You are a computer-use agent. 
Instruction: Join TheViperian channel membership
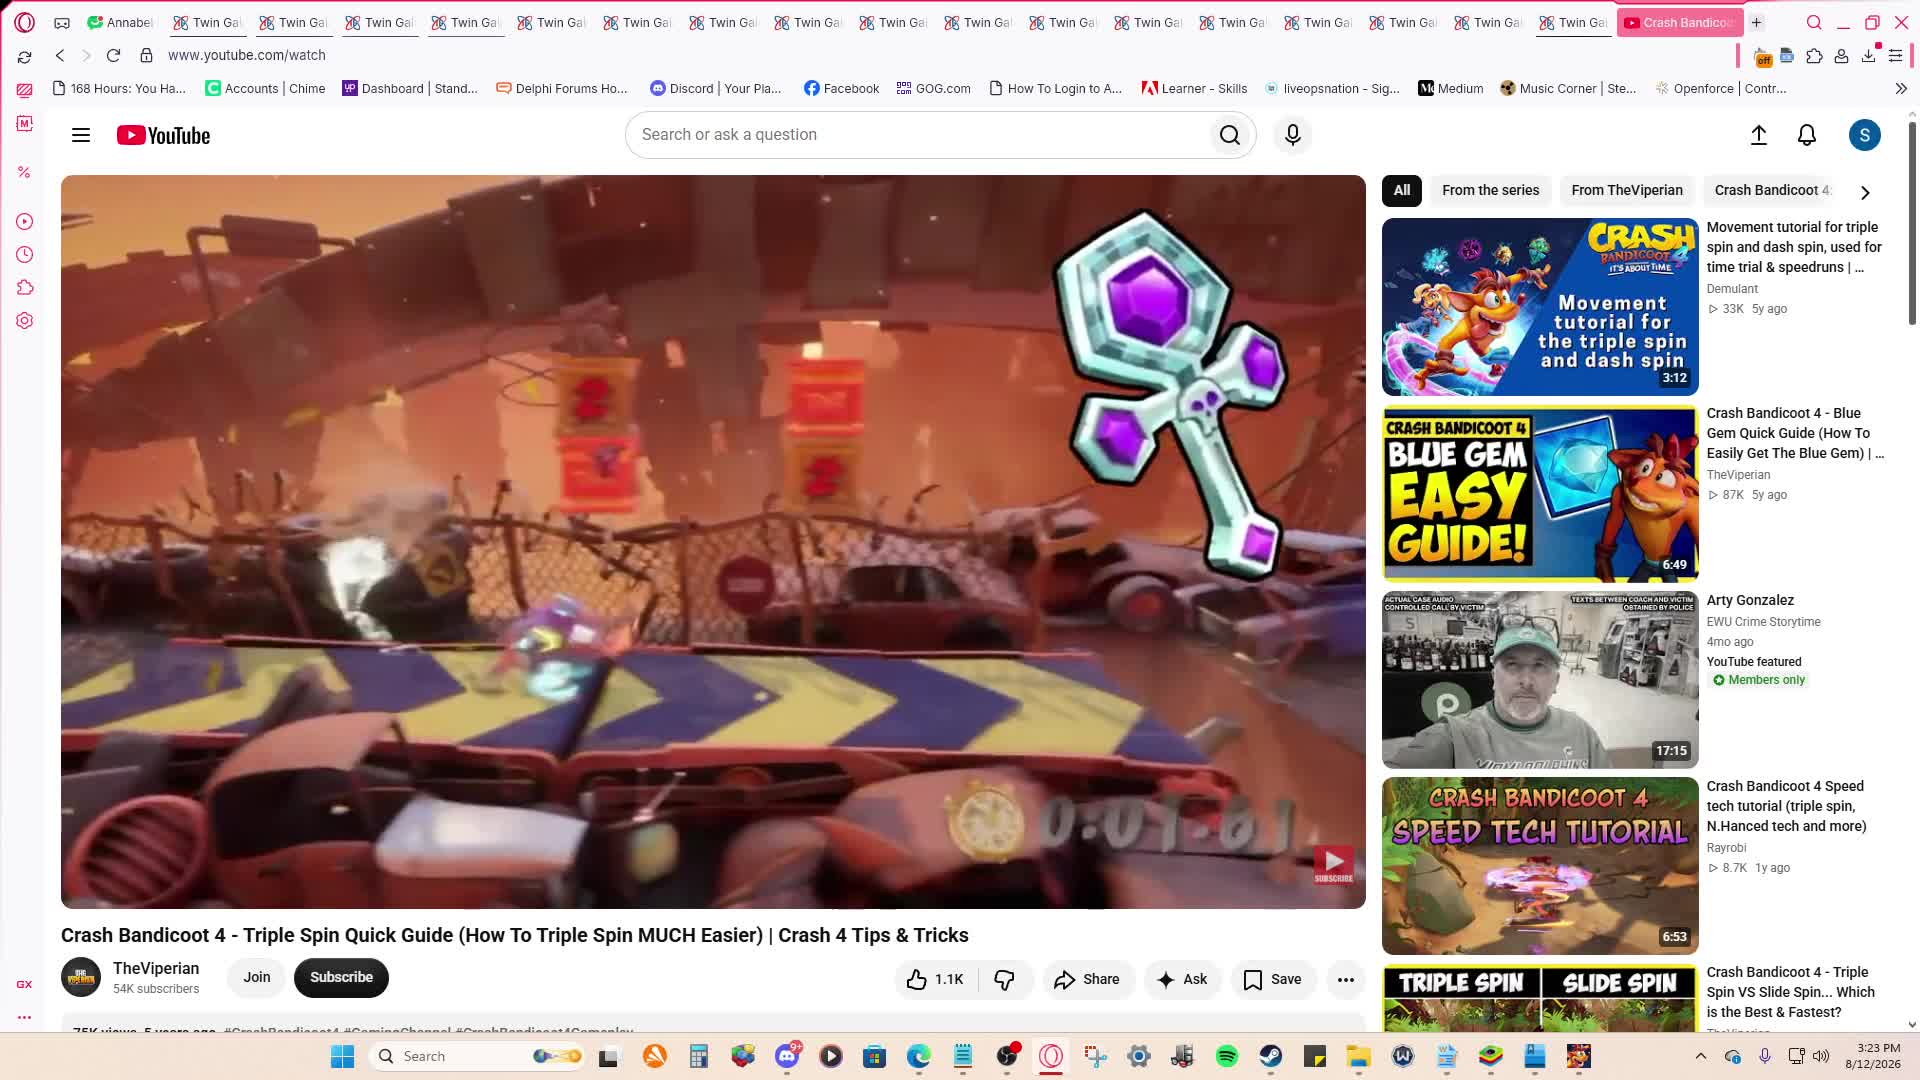point(257,977)
